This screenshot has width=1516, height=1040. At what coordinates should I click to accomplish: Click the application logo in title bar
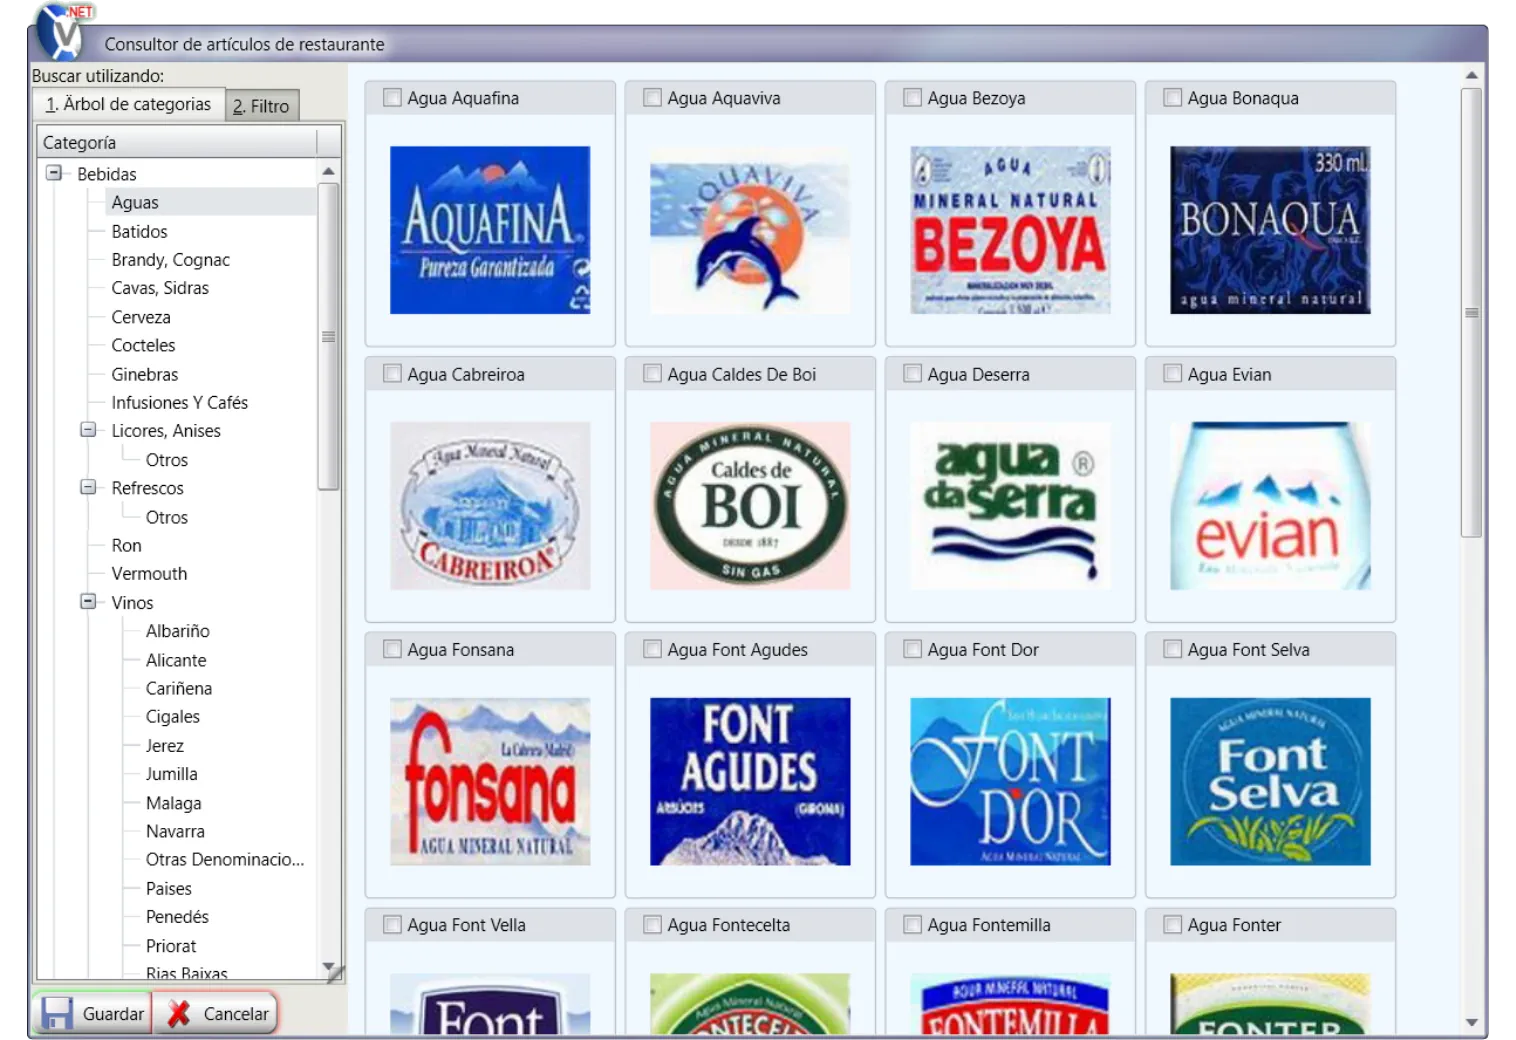click(62, 30)
